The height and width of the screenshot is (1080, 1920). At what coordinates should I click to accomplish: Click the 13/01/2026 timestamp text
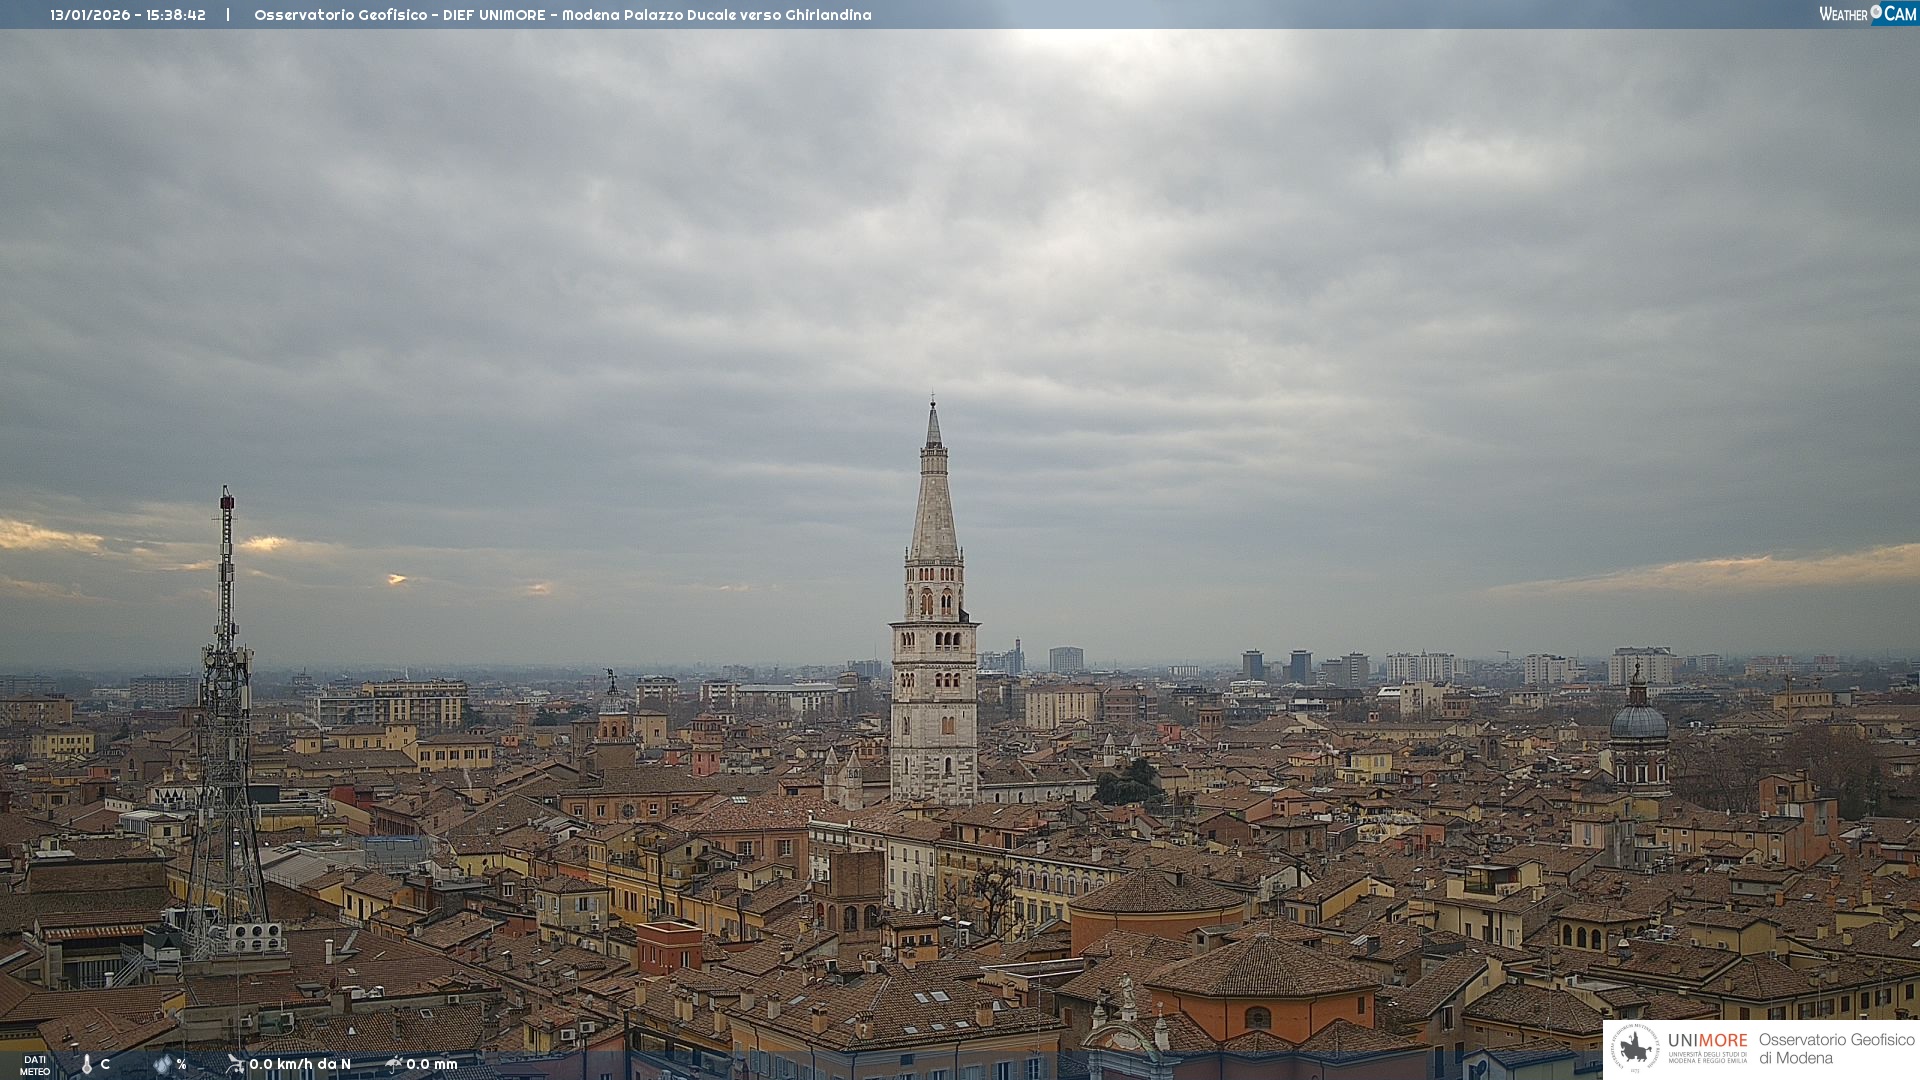click(x=128, y=15)
